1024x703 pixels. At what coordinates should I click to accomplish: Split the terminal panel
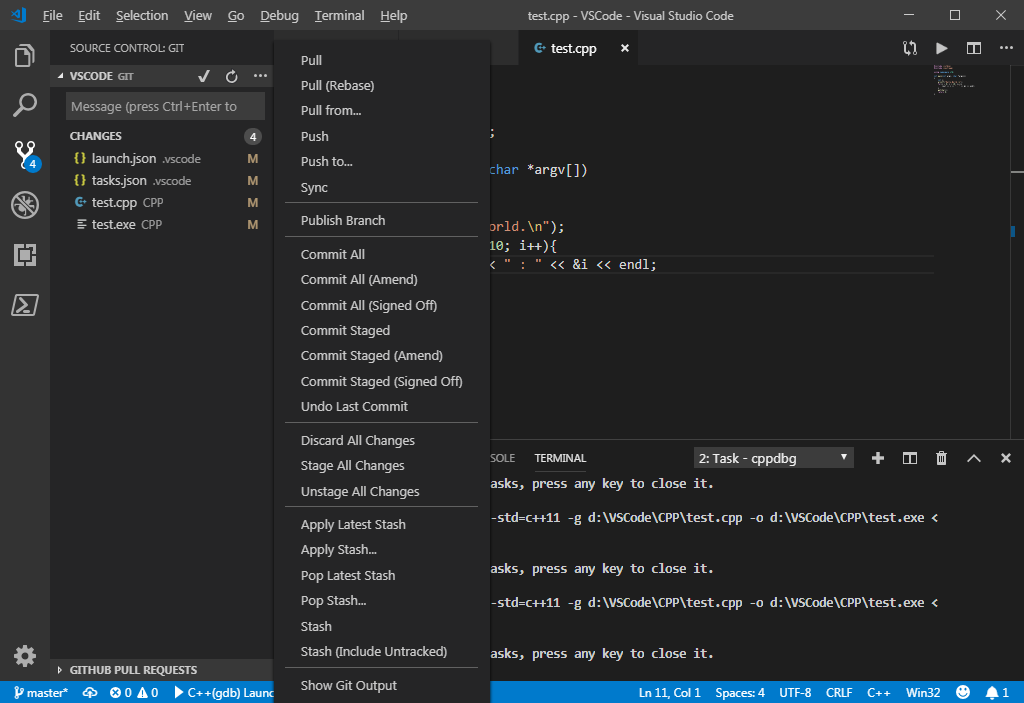910,458
